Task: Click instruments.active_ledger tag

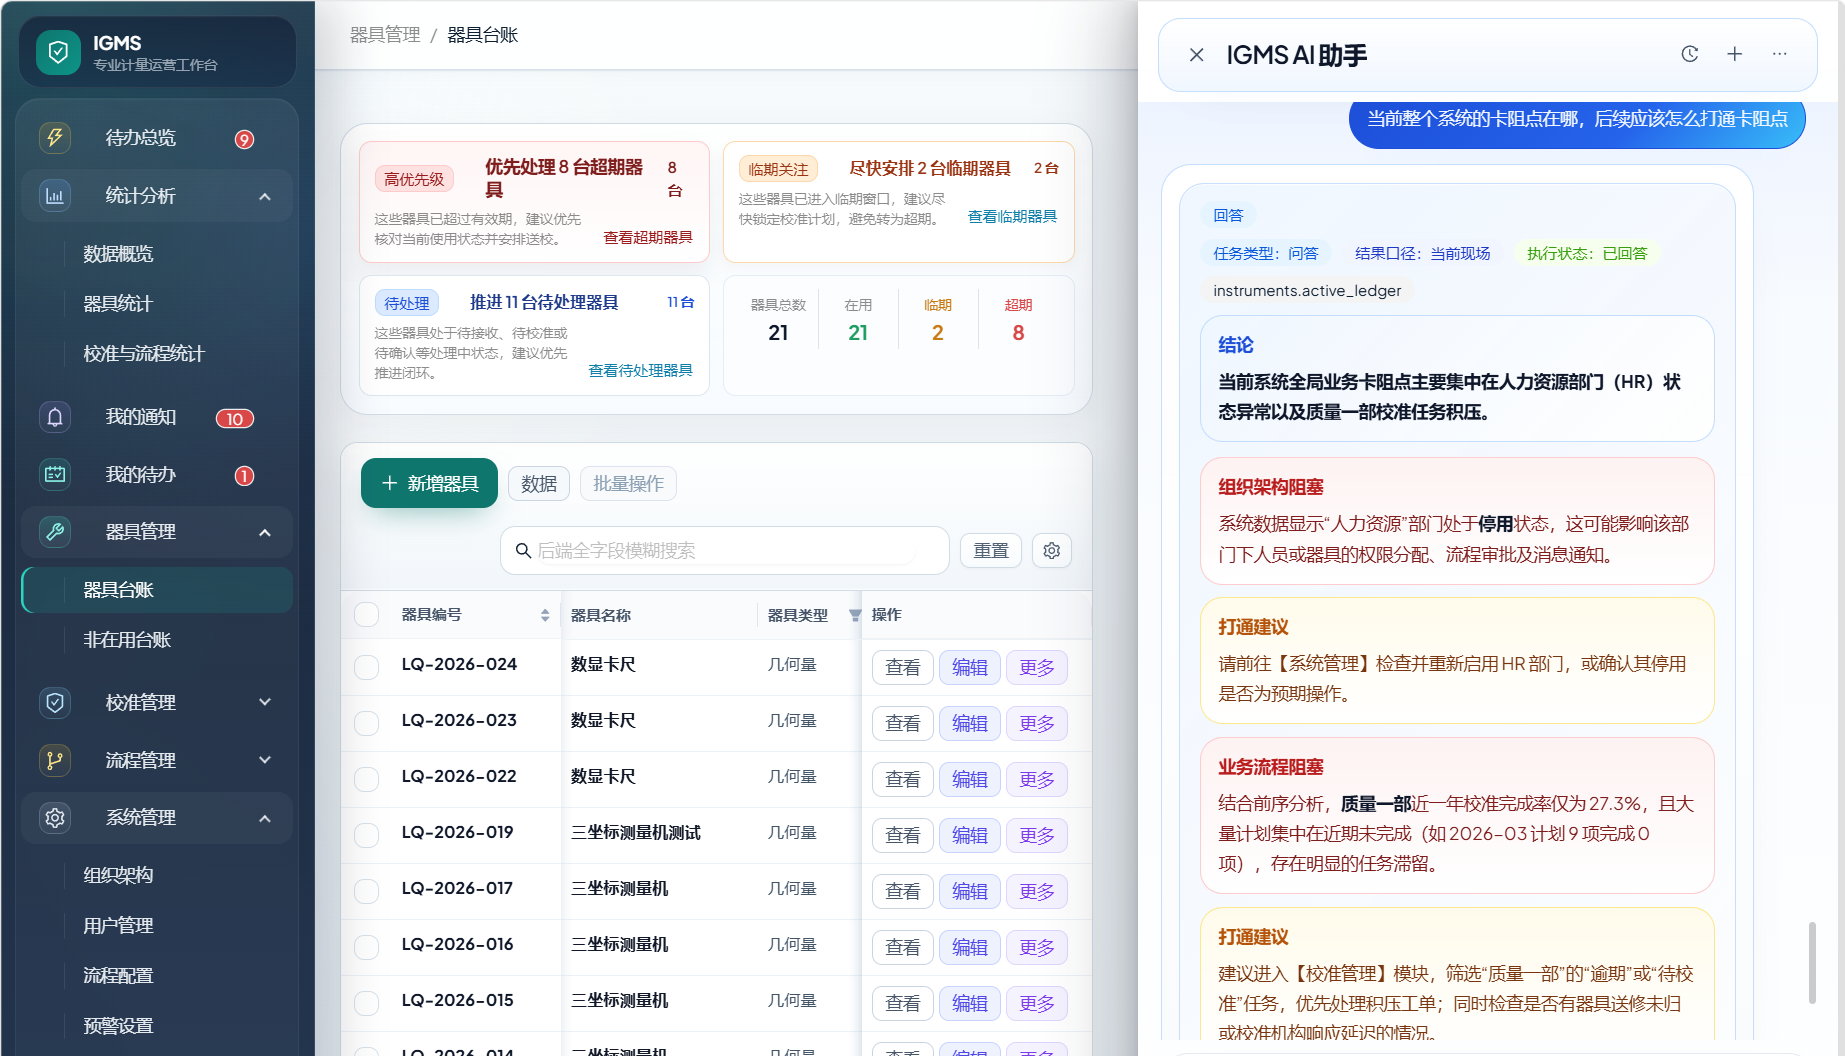Action: click(x=1307, y=291)
